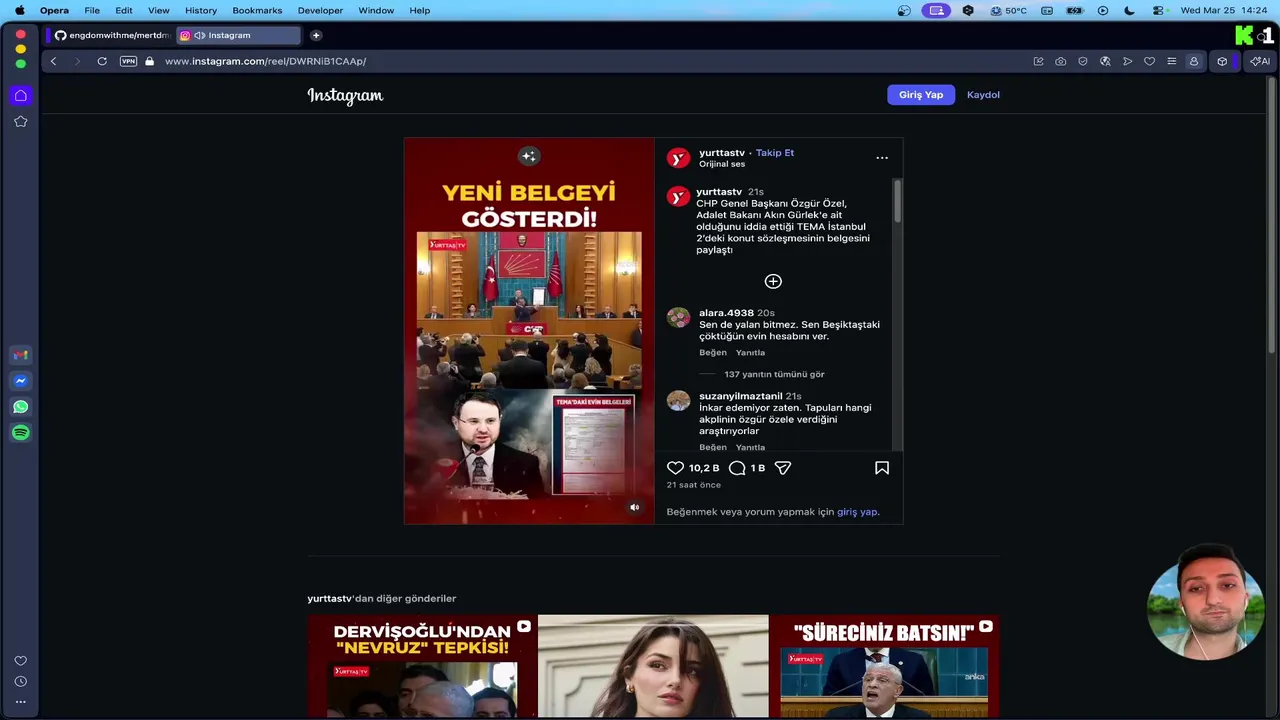This screenshot has width=1280, height=720.
Task: Open the File menu
Action: click(92, 10)
